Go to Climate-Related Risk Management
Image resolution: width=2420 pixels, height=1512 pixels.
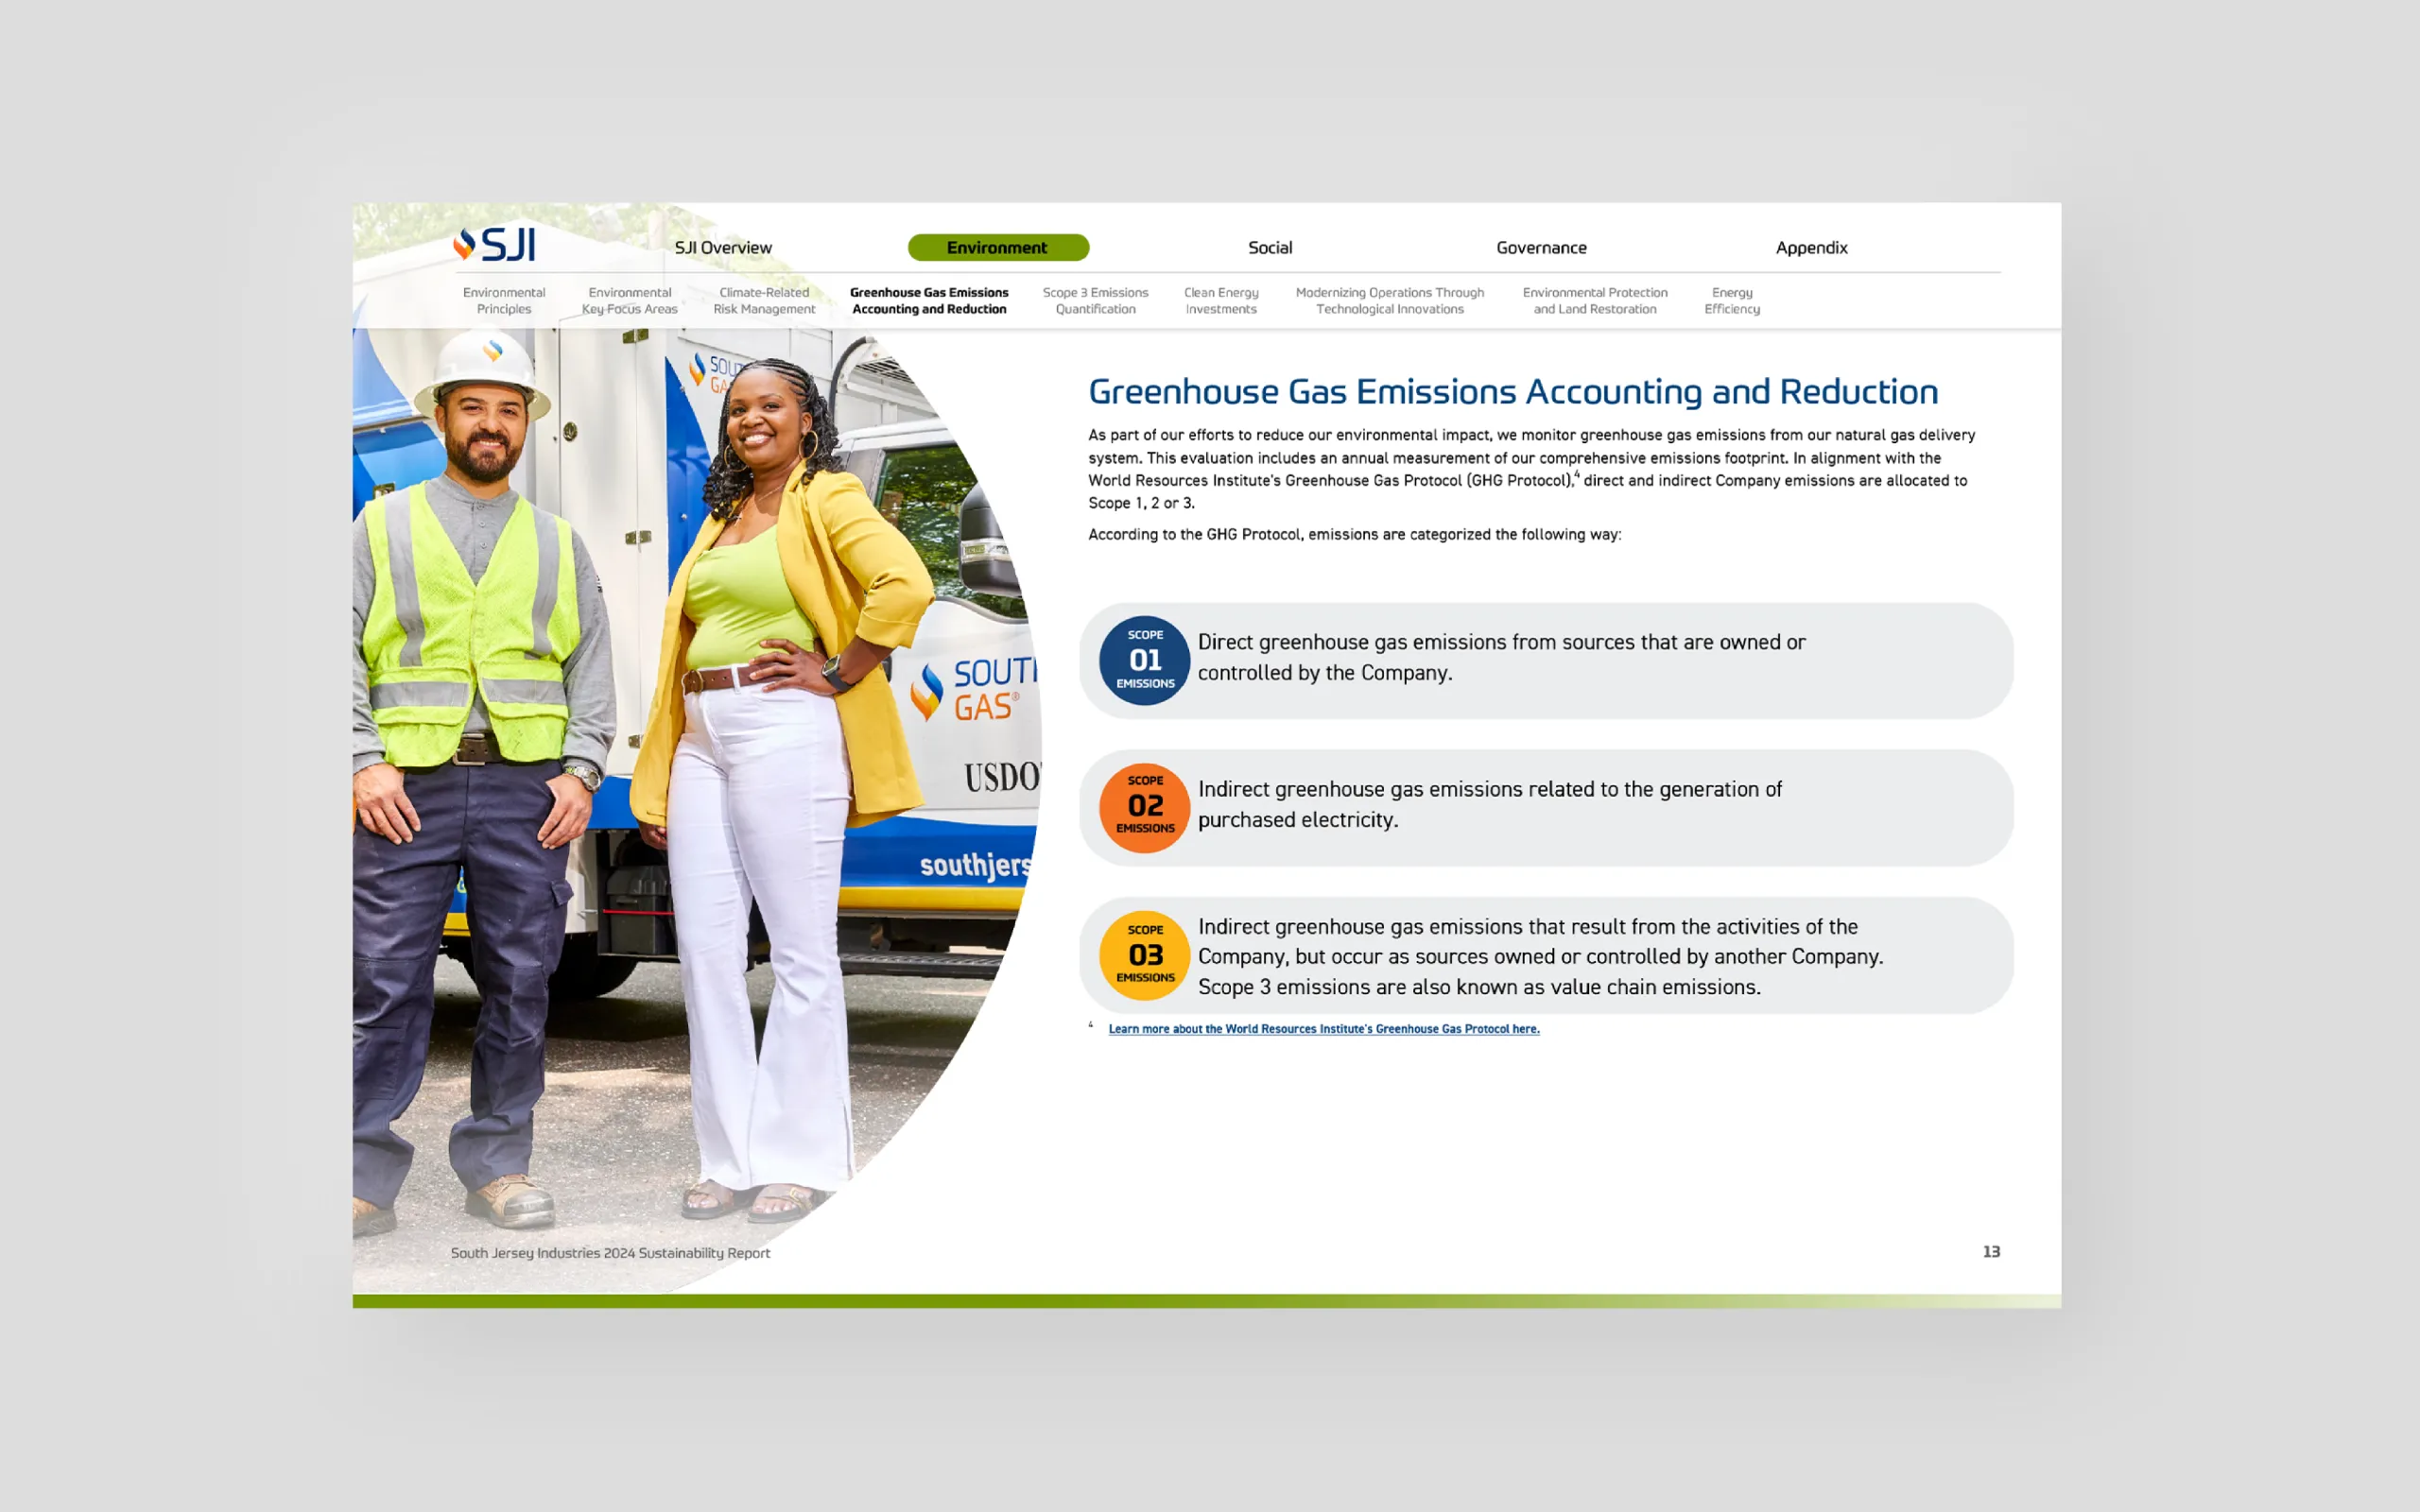tap(764, 300)
